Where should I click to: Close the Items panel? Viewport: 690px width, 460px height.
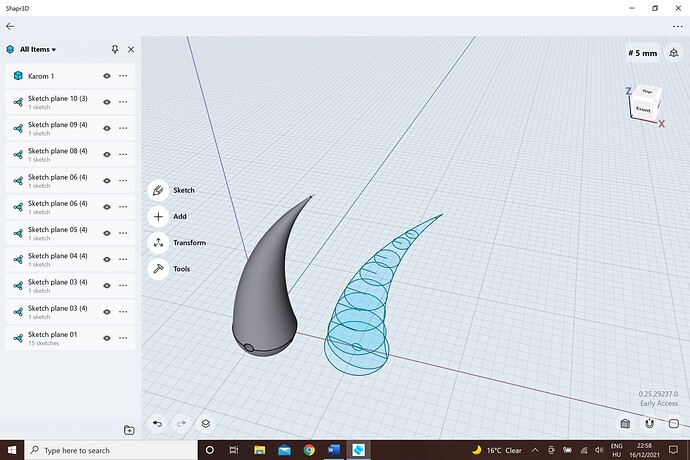(131, 49)
